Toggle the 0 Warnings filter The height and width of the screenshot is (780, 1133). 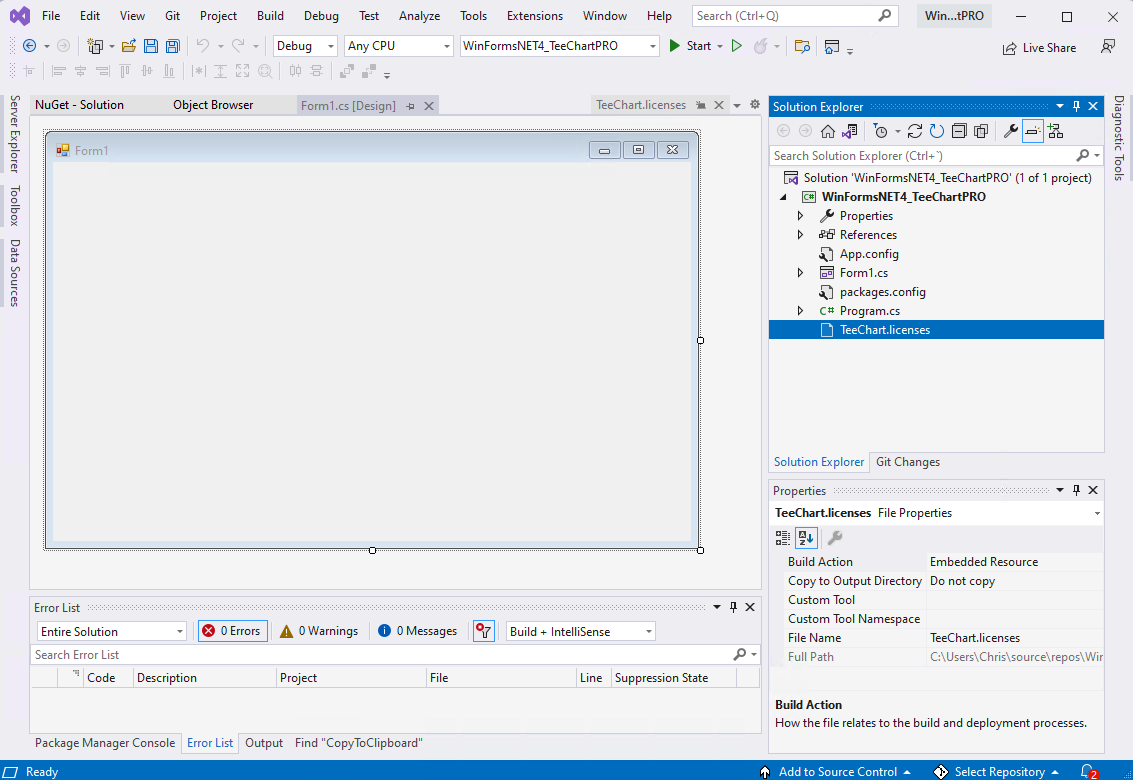point(319,631)
